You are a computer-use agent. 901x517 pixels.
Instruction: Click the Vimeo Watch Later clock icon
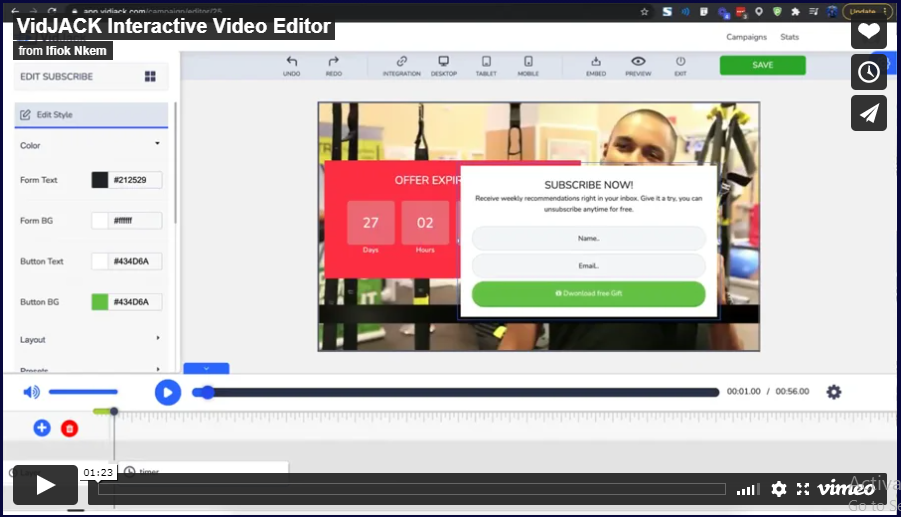click(x=869, y=72)
